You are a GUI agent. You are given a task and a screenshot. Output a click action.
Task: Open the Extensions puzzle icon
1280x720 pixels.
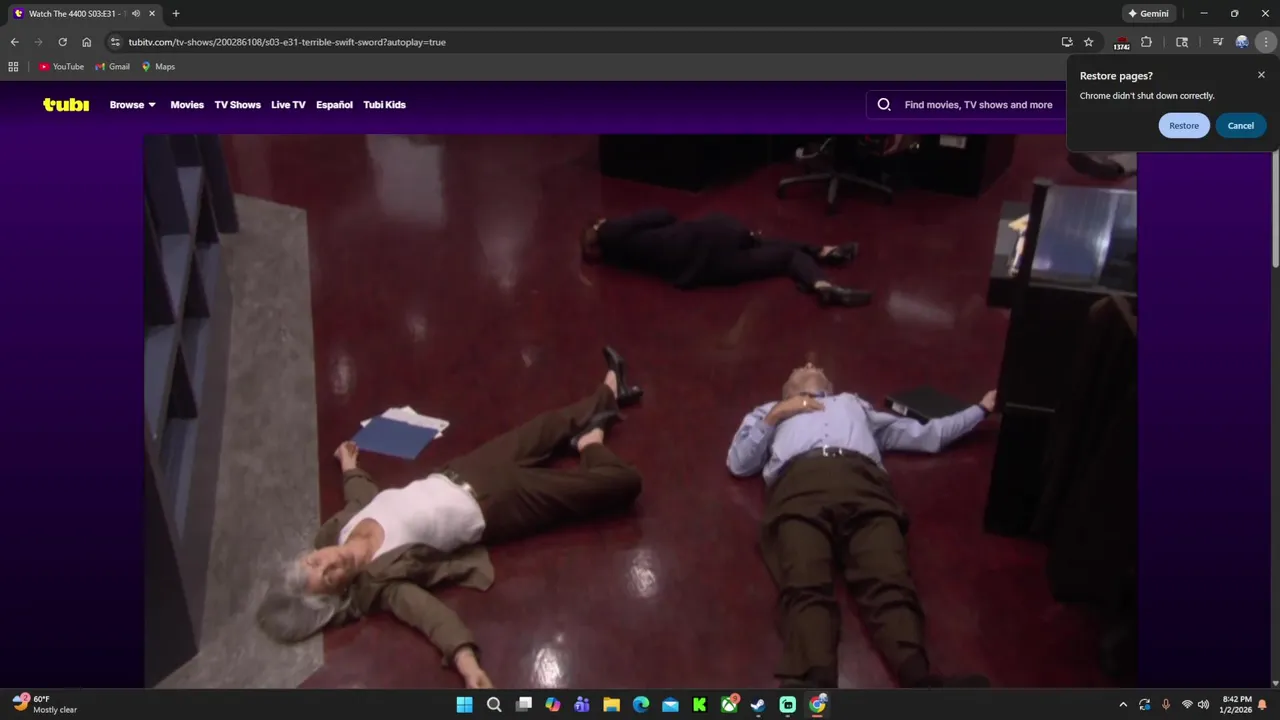pos(1147,42)
